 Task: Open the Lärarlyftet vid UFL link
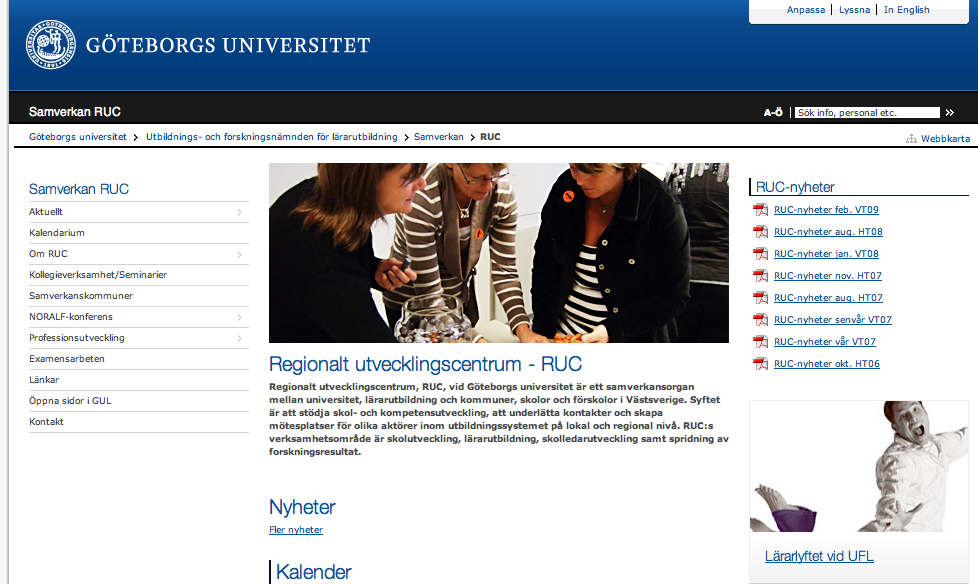819,556
